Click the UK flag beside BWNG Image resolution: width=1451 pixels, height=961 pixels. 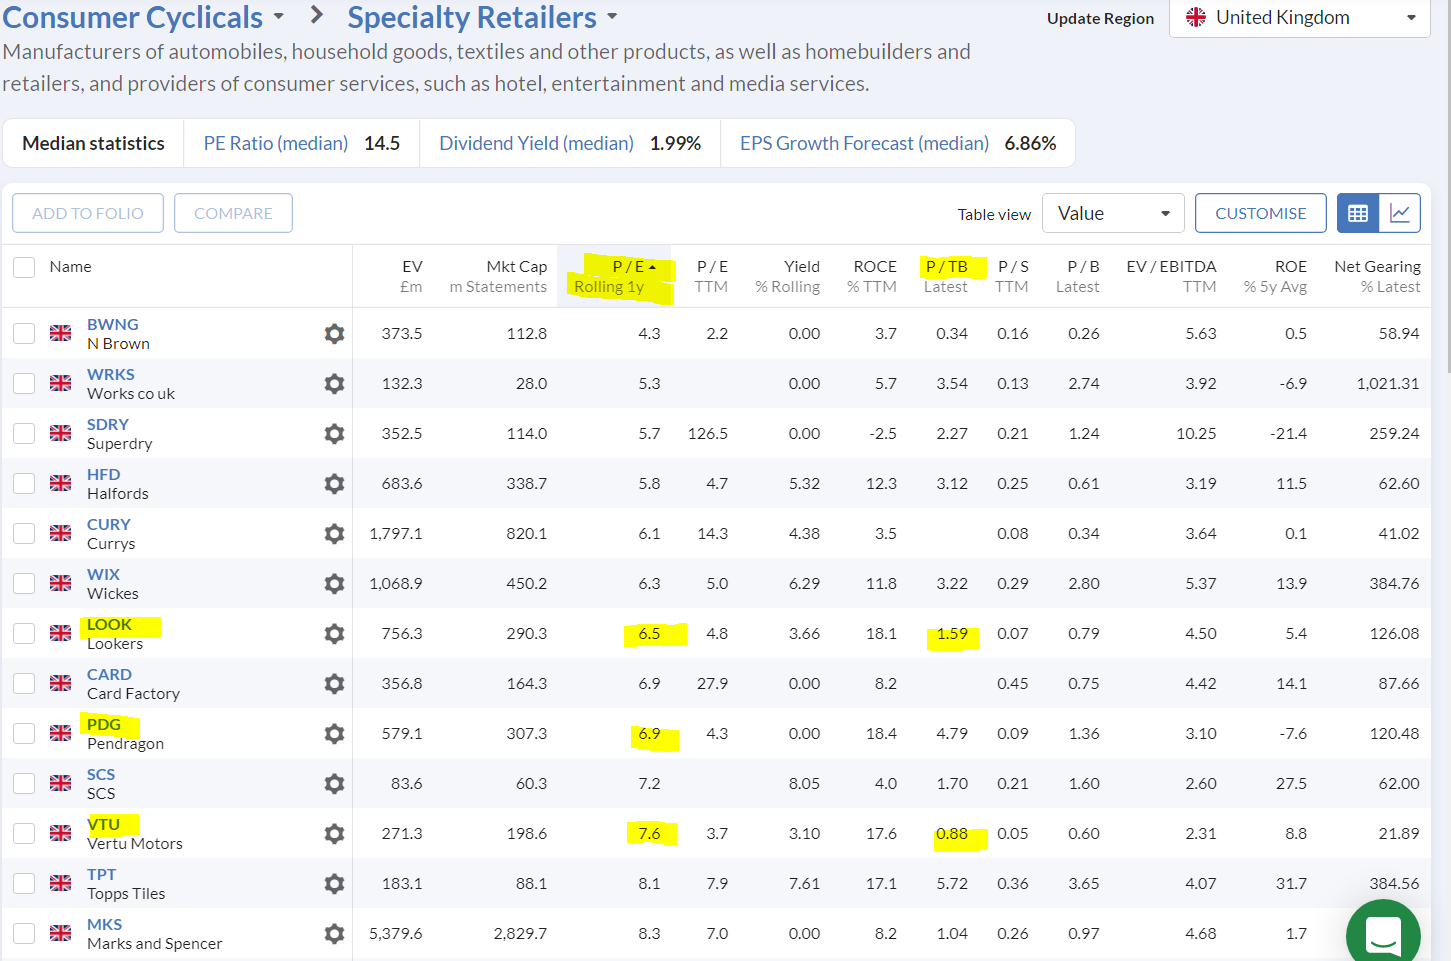tap(61, 333)
